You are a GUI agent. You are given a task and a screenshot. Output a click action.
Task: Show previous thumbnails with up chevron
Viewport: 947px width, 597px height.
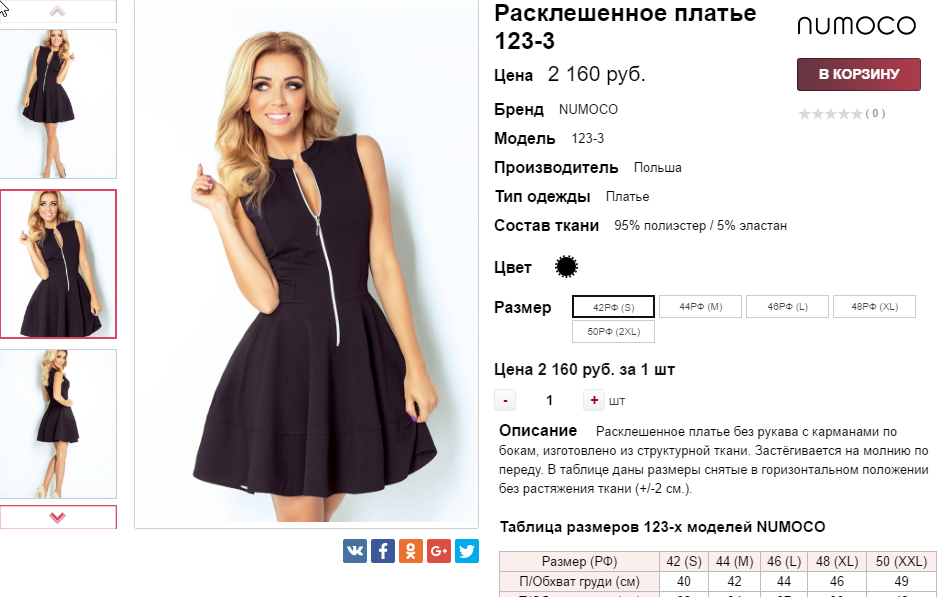tap(57, 11)
